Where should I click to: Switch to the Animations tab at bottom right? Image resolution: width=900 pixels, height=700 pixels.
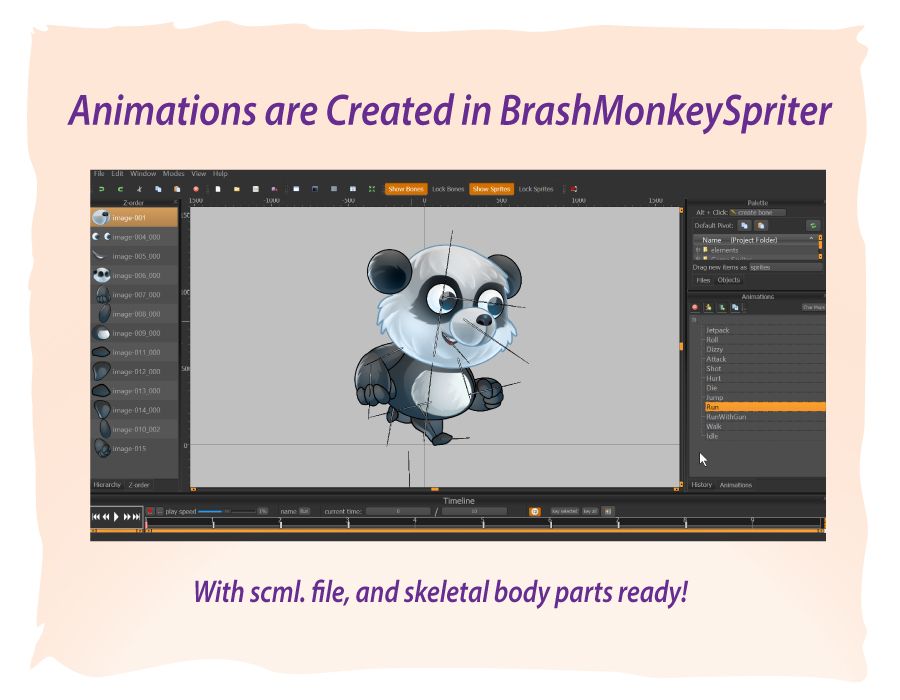[736, 485]
